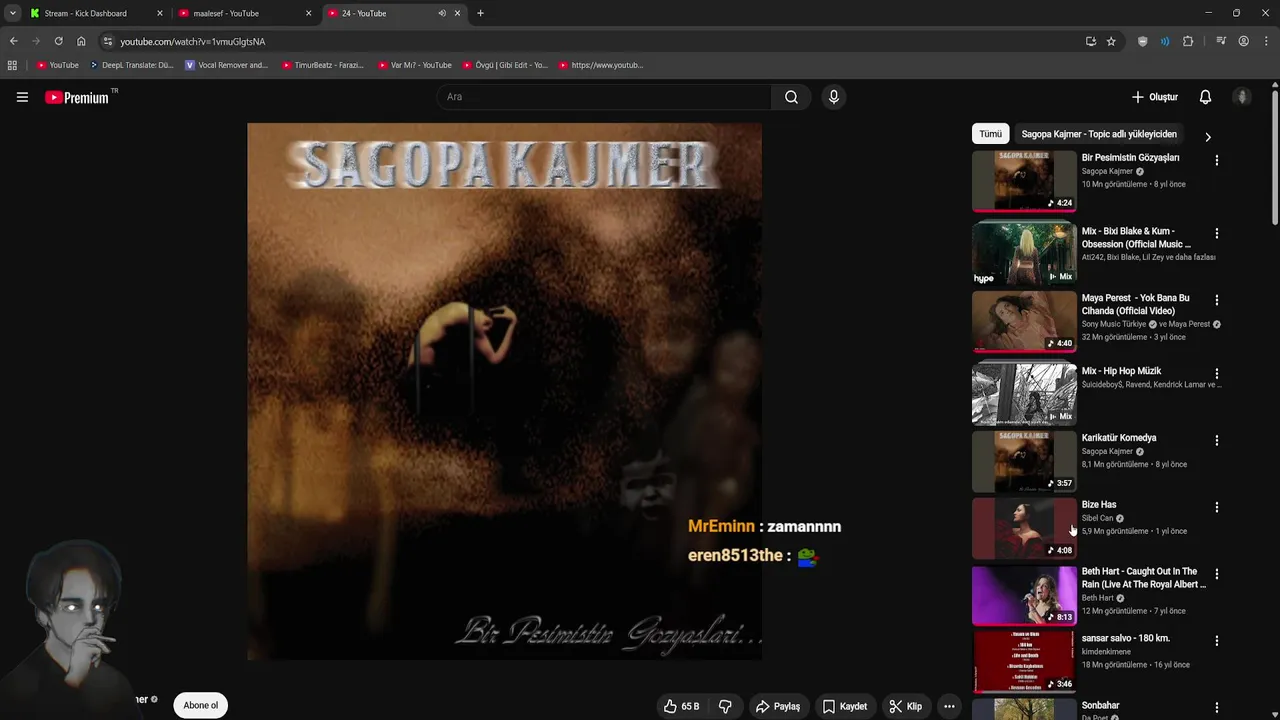Open Karikatür Komedya video title

[x=1119, y=438]
